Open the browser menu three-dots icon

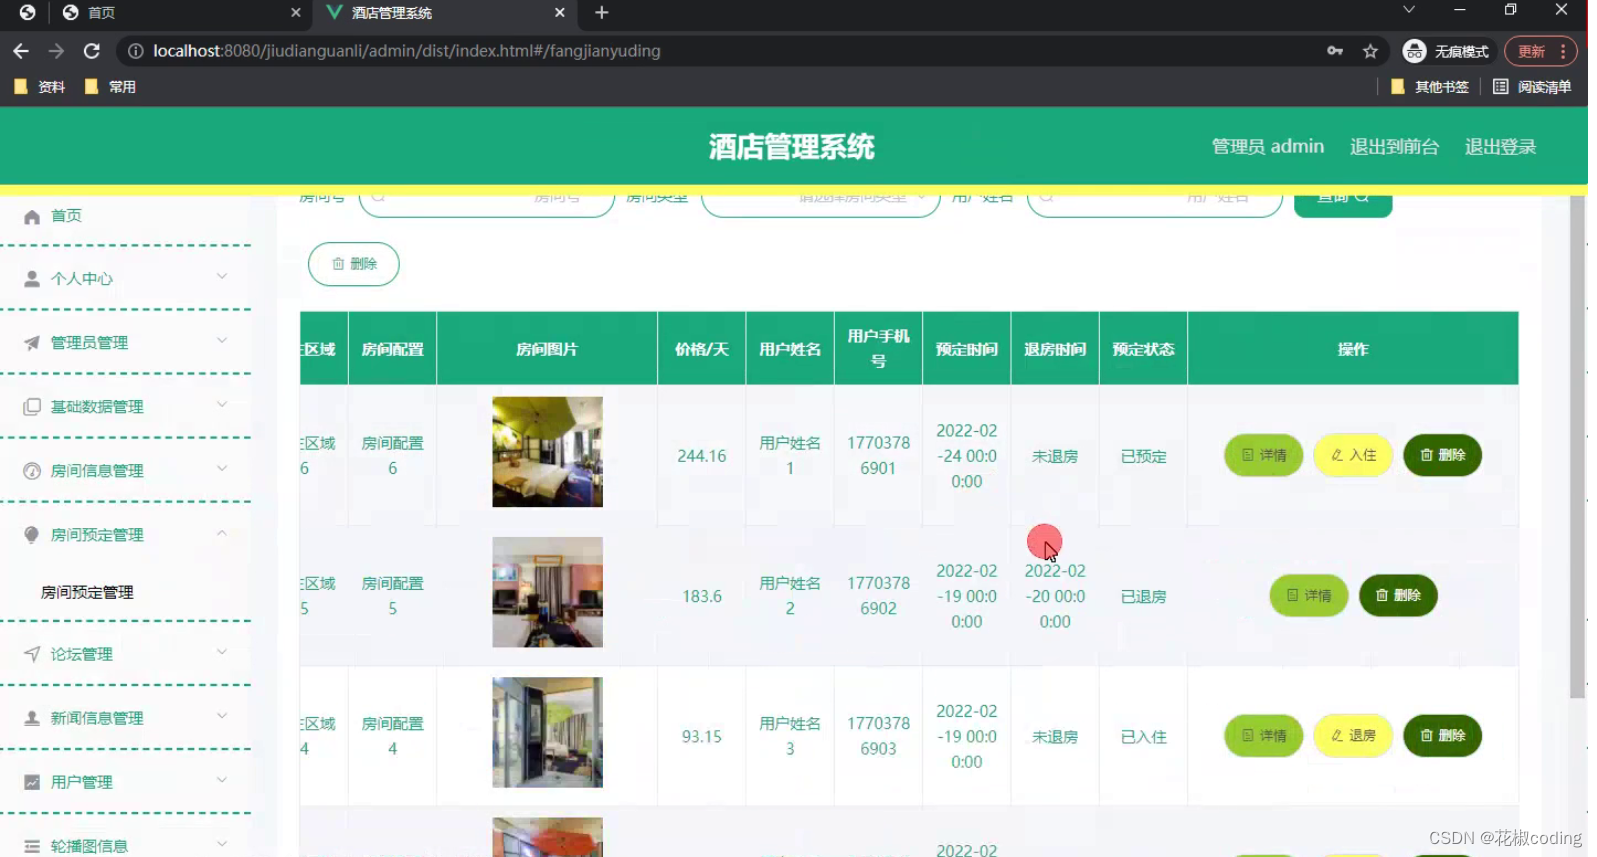pos(1563,51)
